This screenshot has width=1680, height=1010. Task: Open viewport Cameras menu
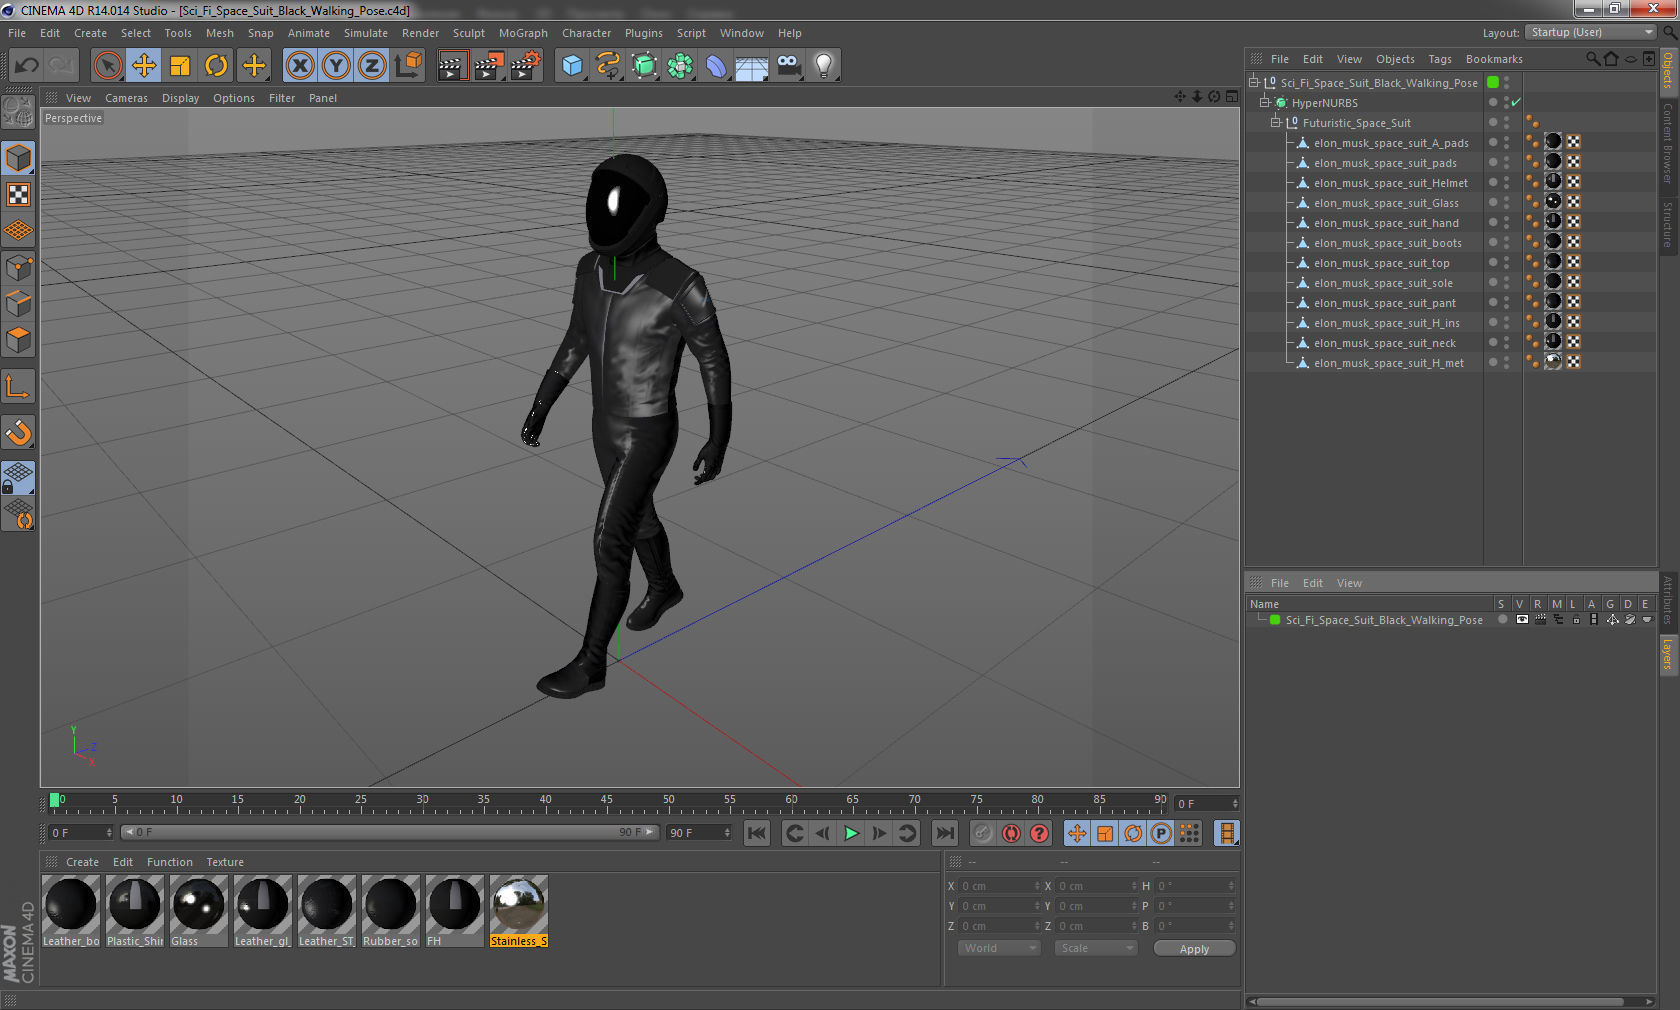pyautogui.click(x=126, y=98)
